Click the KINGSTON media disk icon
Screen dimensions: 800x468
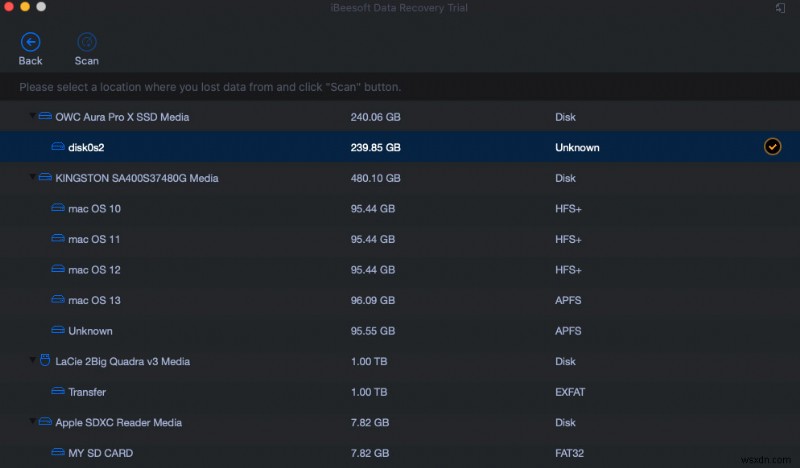click(45, 178)
